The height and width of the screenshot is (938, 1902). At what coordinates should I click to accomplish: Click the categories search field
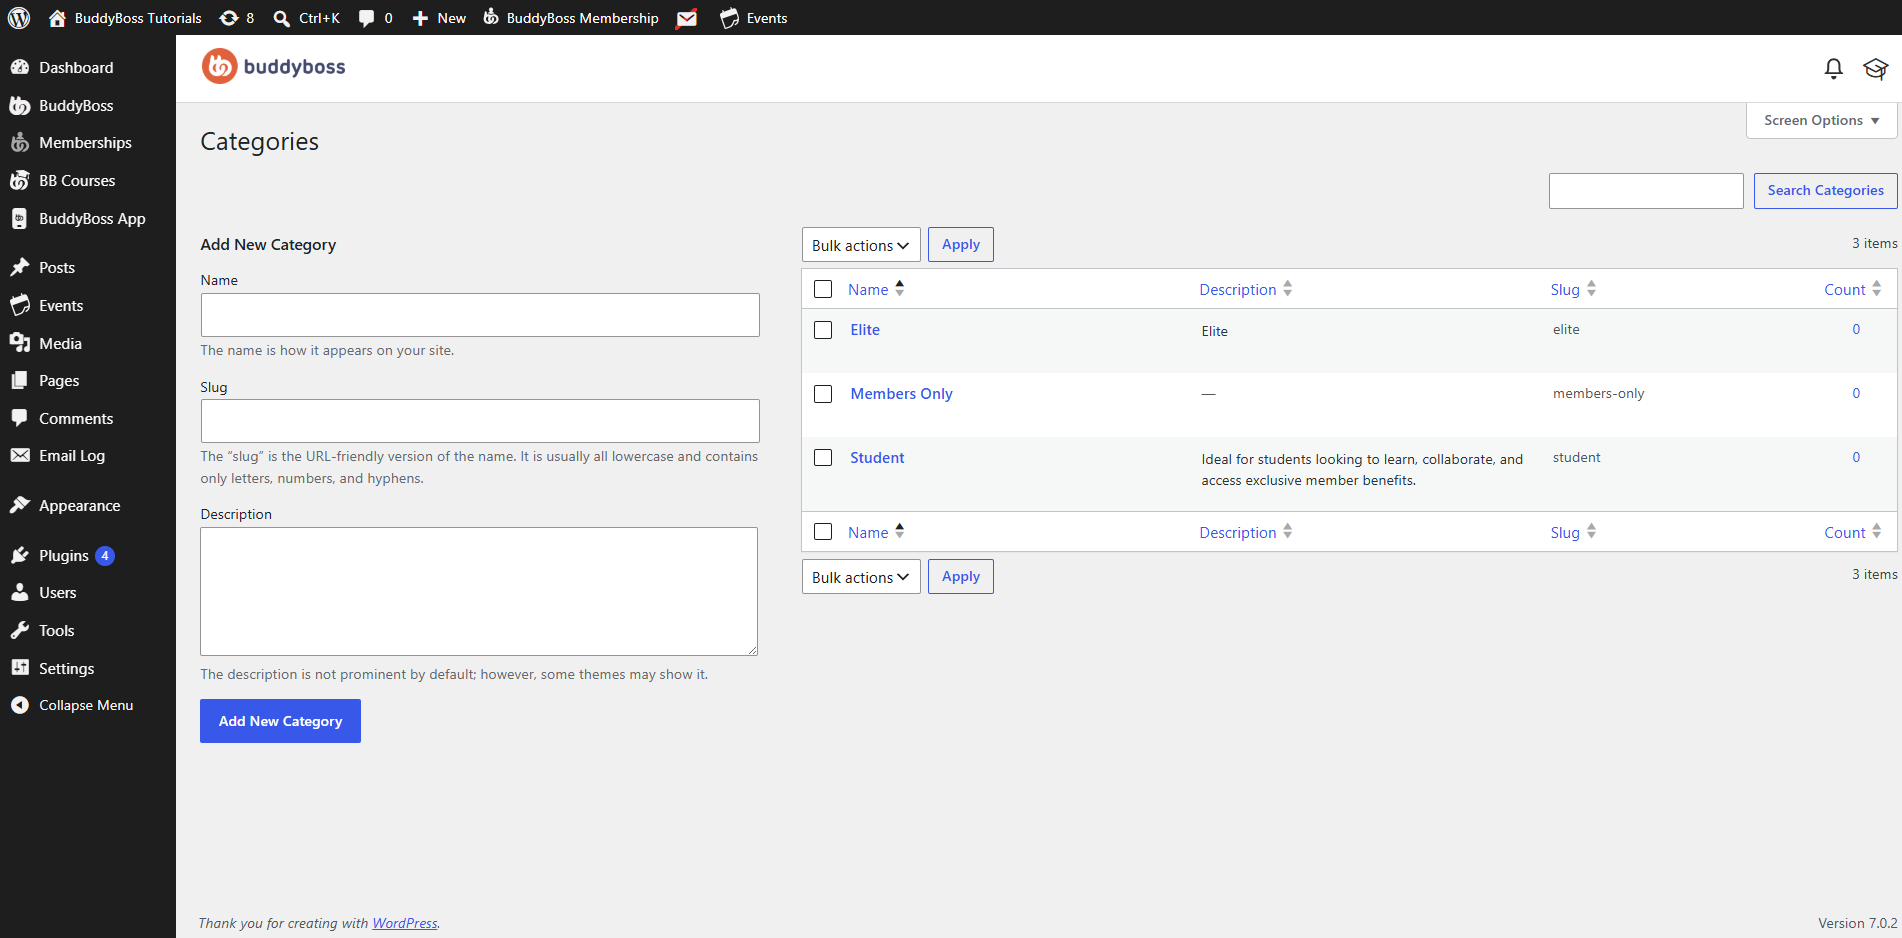(x=1646, y=191)
